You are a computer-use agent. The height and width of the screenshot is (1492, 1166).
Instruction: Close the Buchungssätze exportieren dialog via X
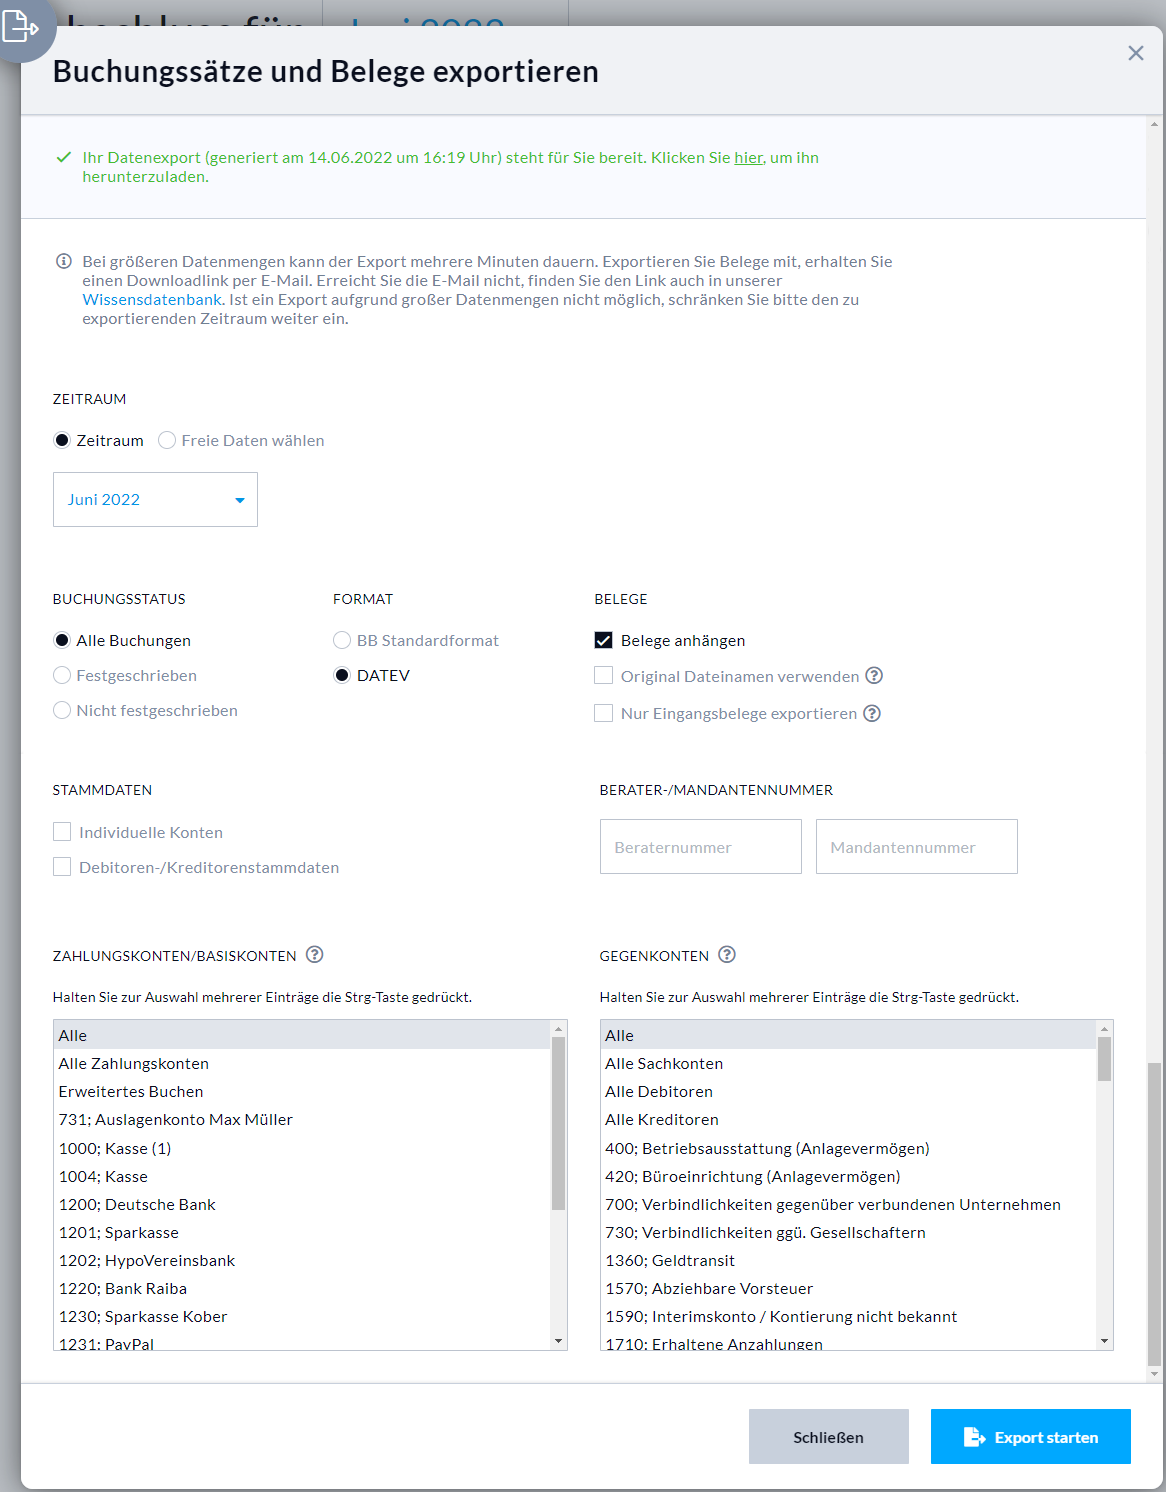(x=1135, y=53)
